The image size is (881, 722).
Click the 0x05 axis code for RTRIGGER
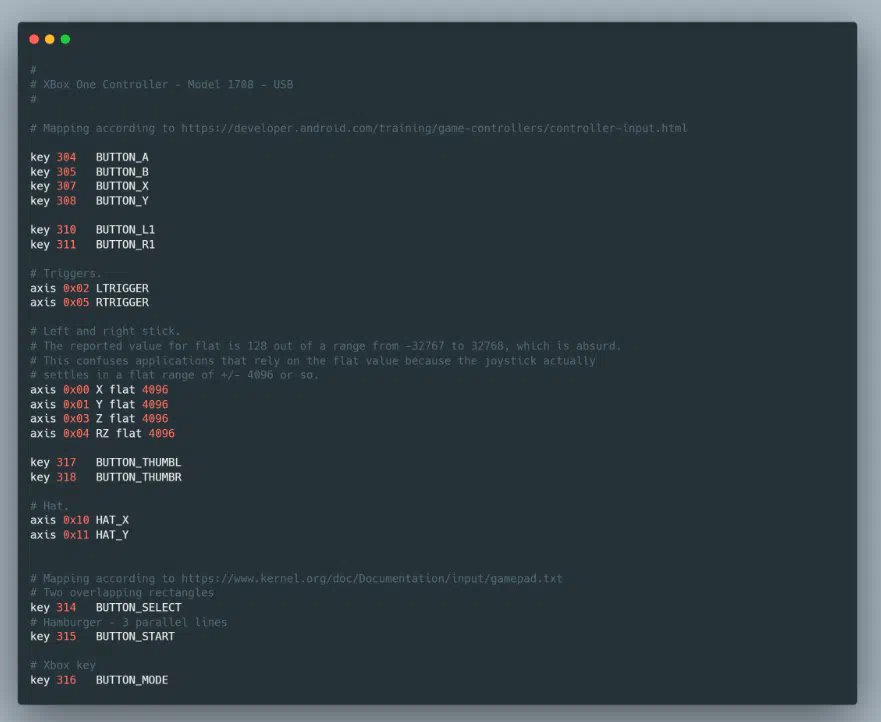click(76, 302)
